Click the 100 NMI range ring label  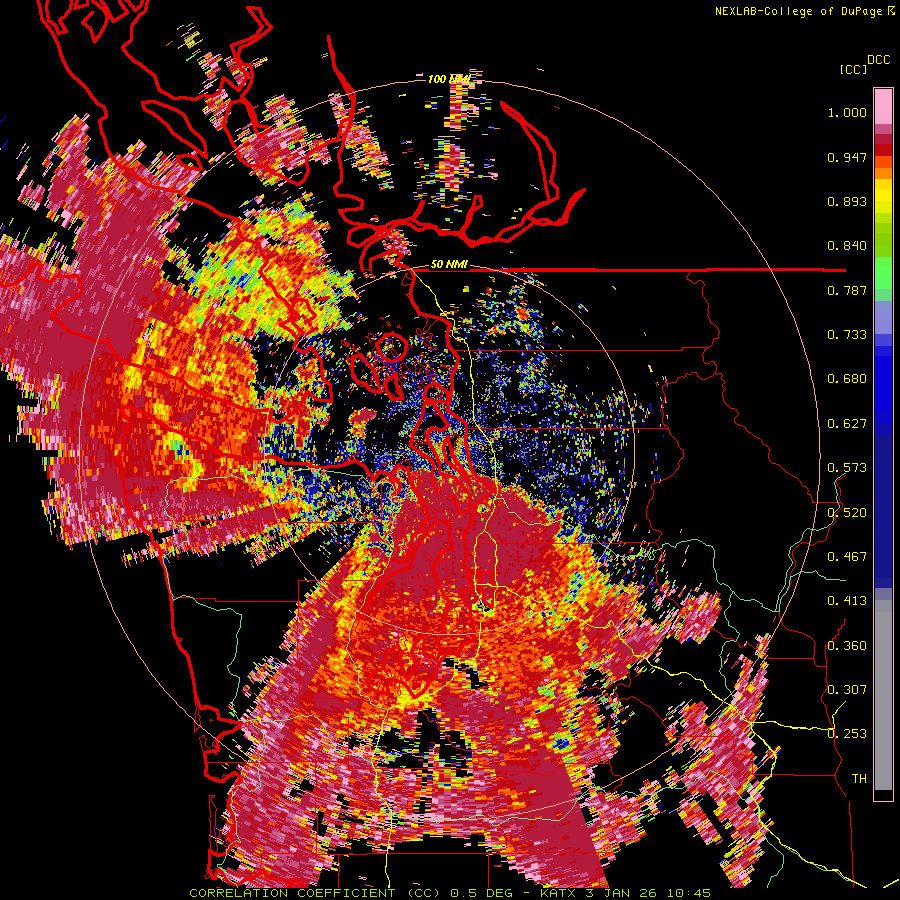[449, 79]
